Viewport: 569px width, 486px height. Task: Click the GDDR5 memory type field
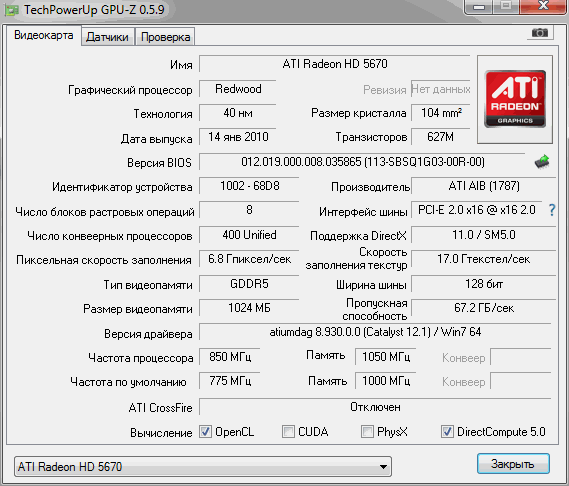pos(249,284)
